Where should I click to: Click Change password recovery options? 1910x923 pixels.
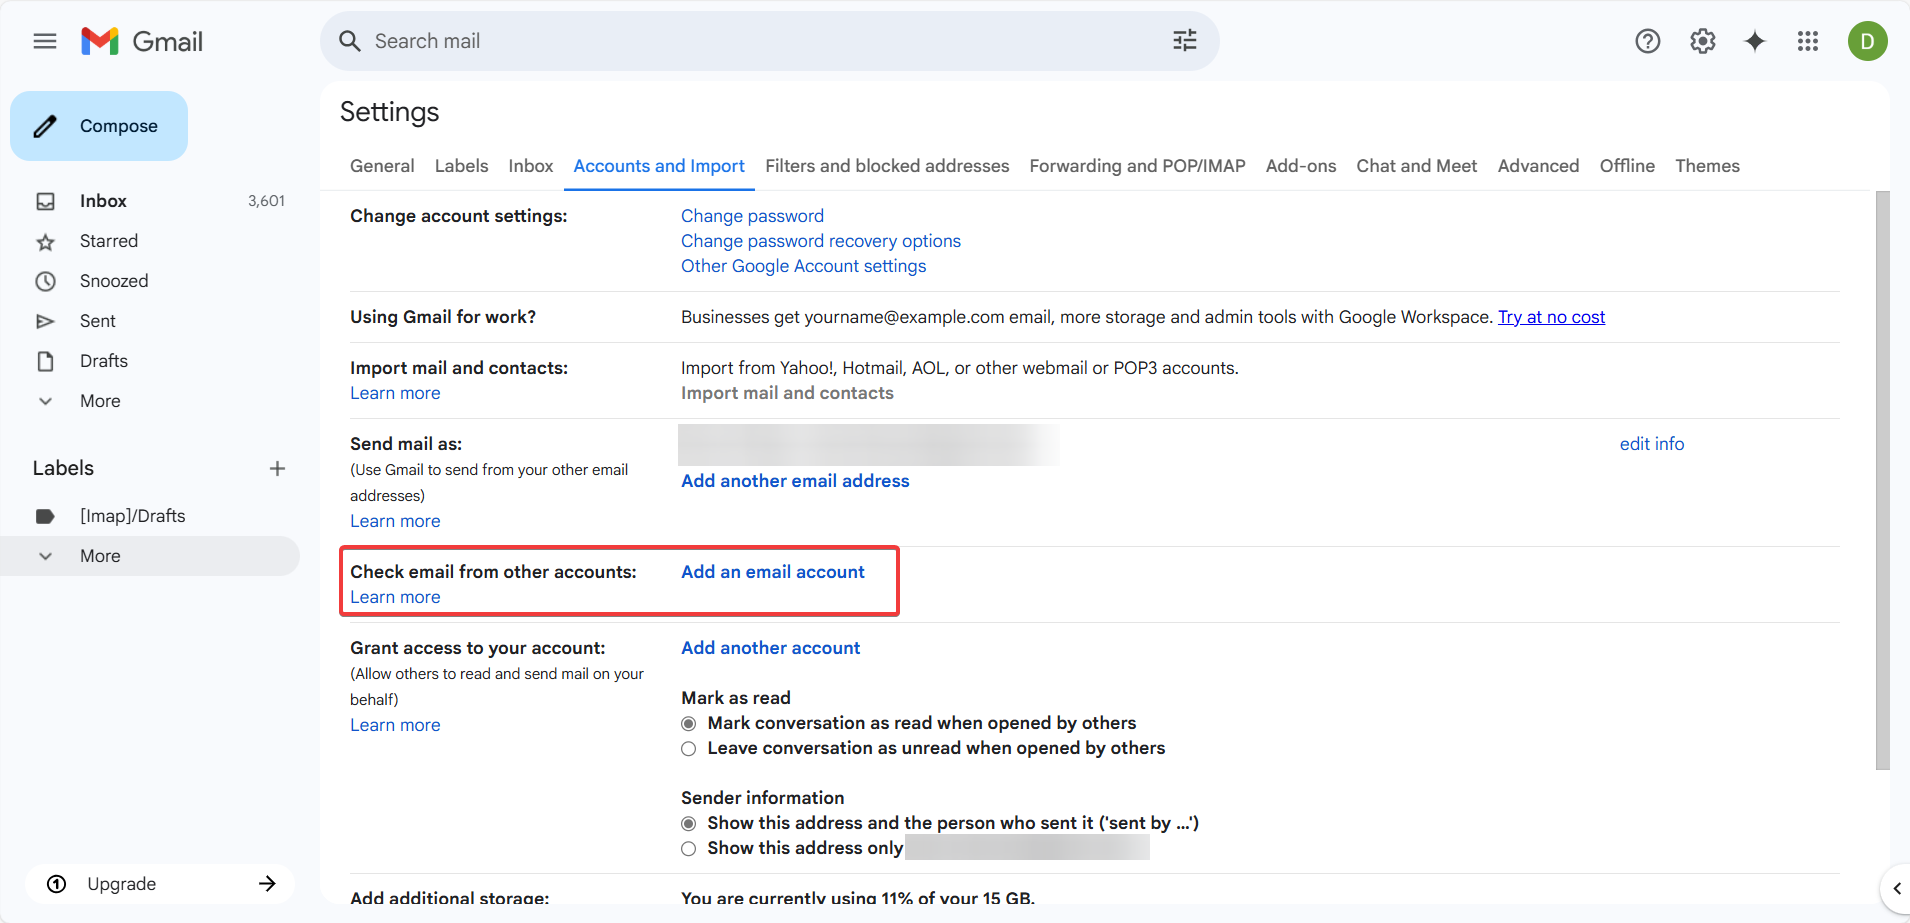[821, 241]
